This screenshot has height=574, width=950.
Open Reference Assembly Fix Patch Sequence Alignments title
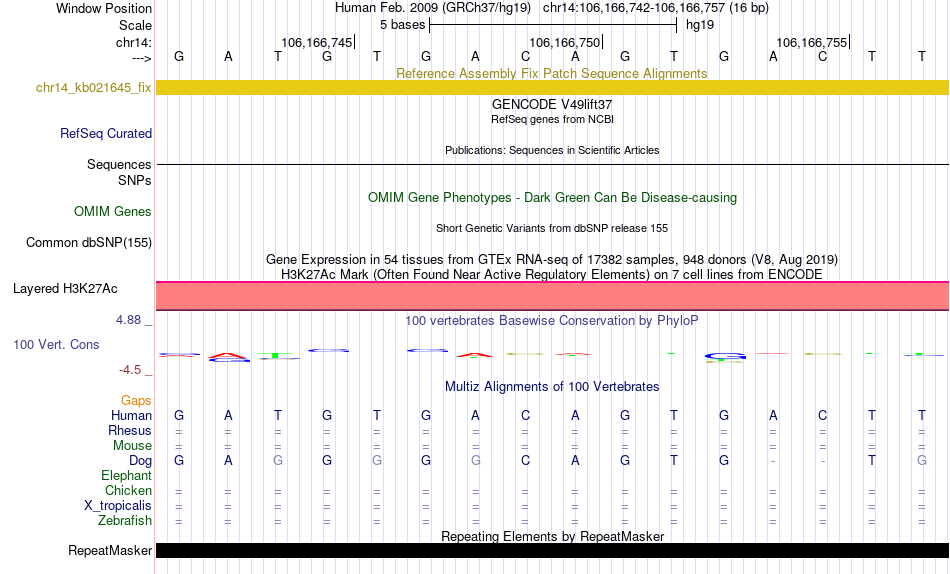click(551, 73)
